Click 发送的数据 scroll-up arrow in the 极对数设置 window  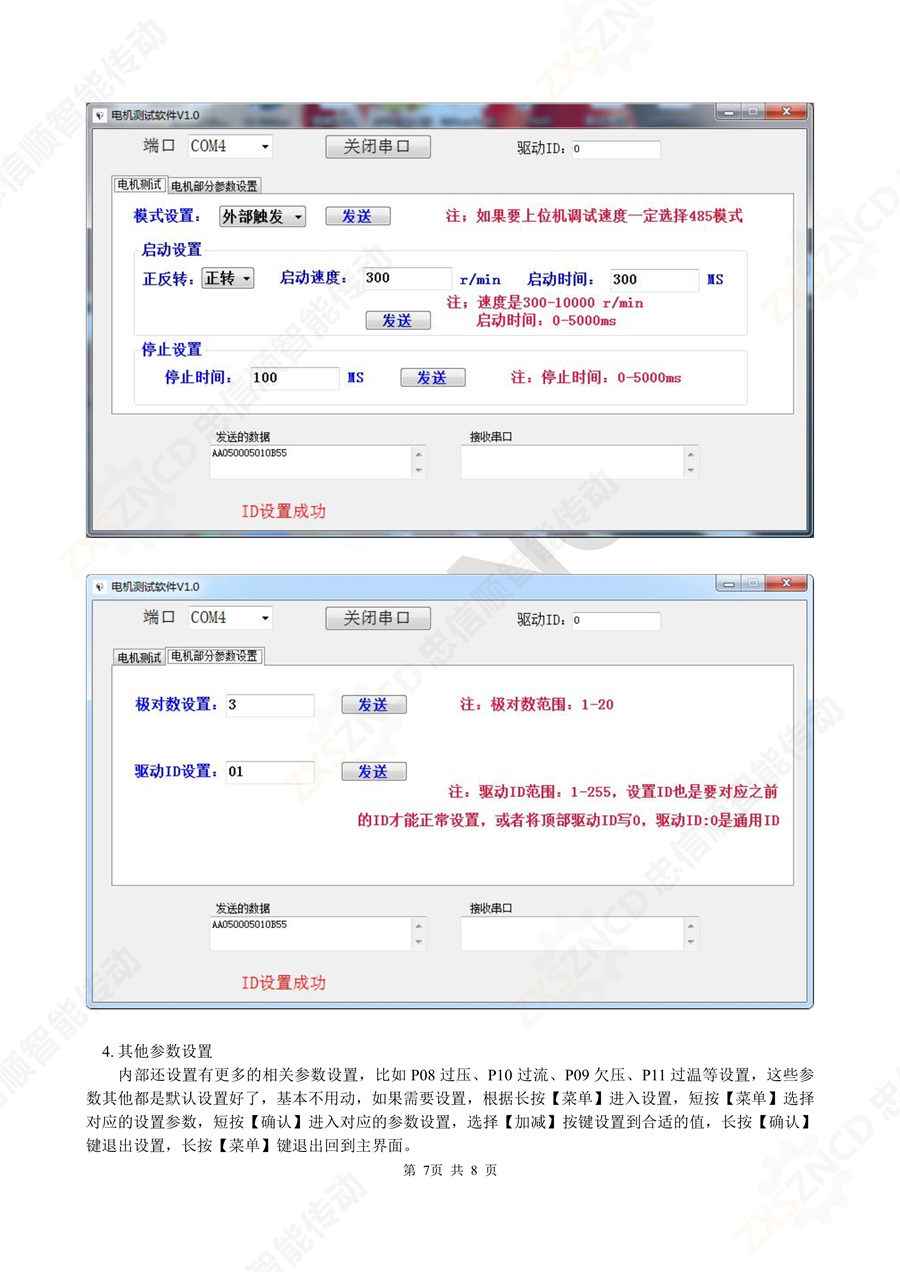click(419, 926)
